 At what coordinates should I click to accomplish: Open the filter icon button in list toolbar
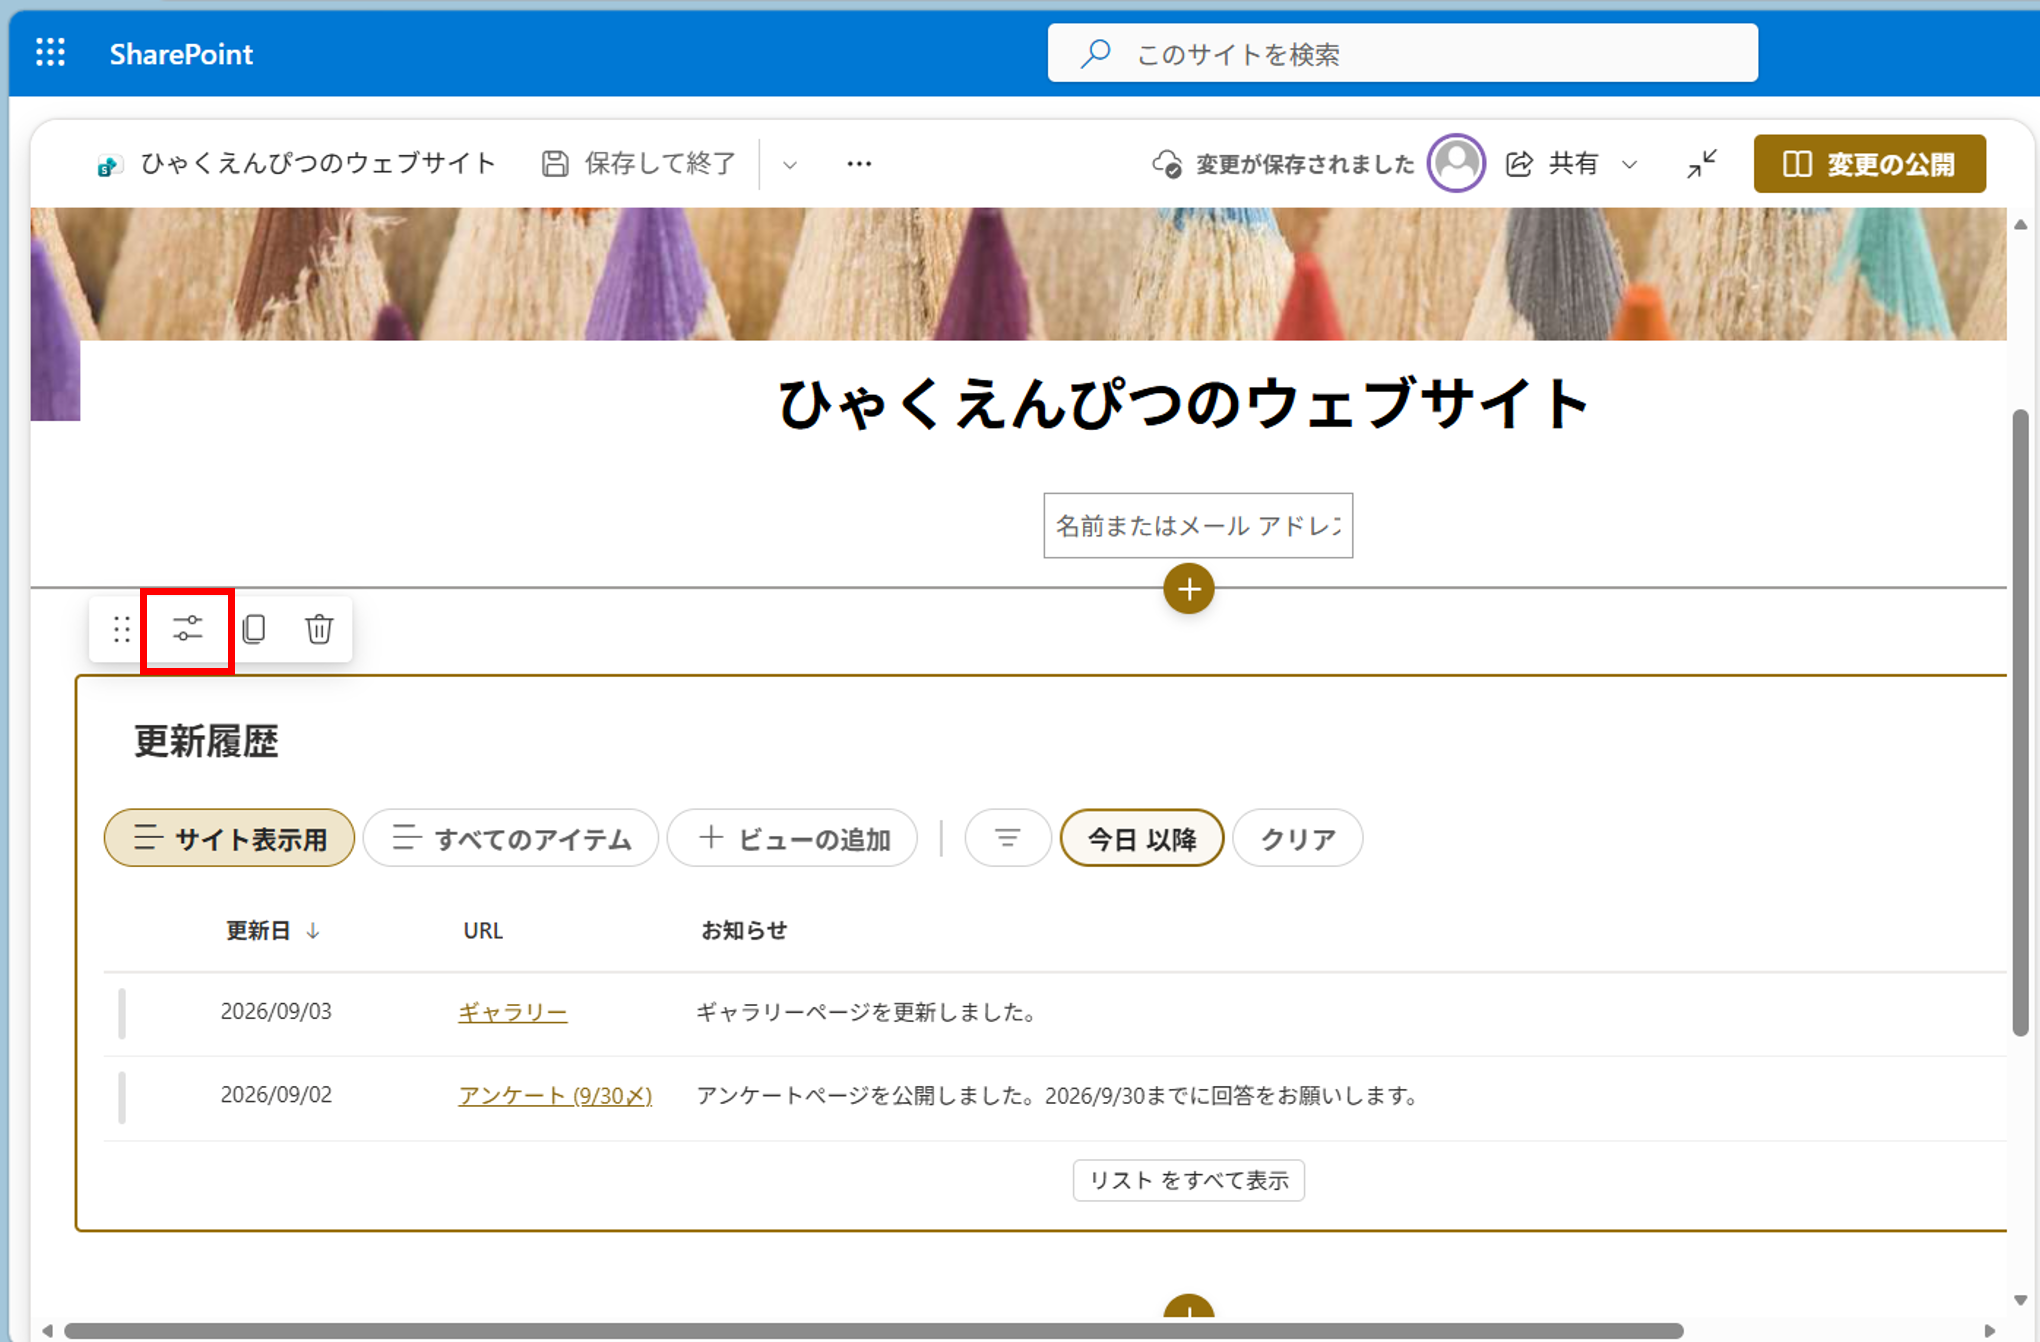(x=1007, y=838)
